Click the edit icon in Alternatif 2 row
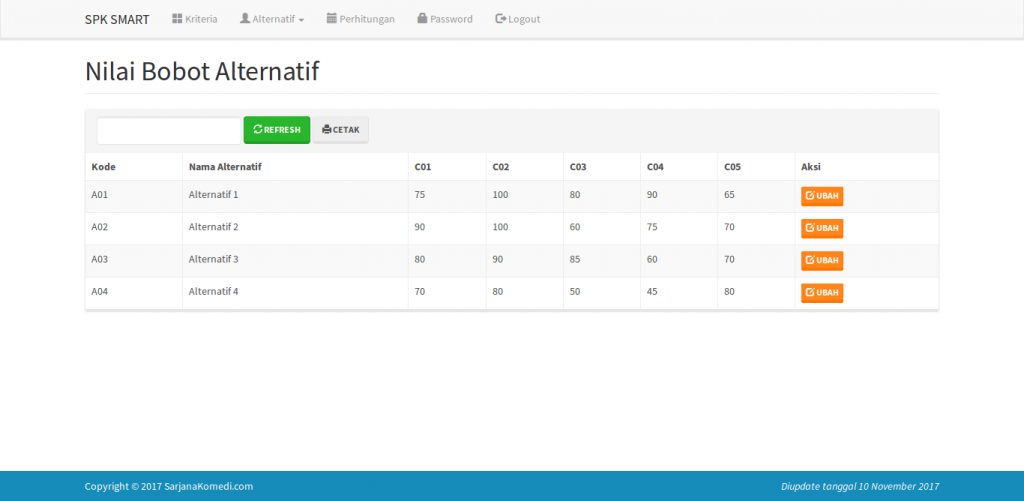This screenshot has height=501, width=1024. [810, 227]
